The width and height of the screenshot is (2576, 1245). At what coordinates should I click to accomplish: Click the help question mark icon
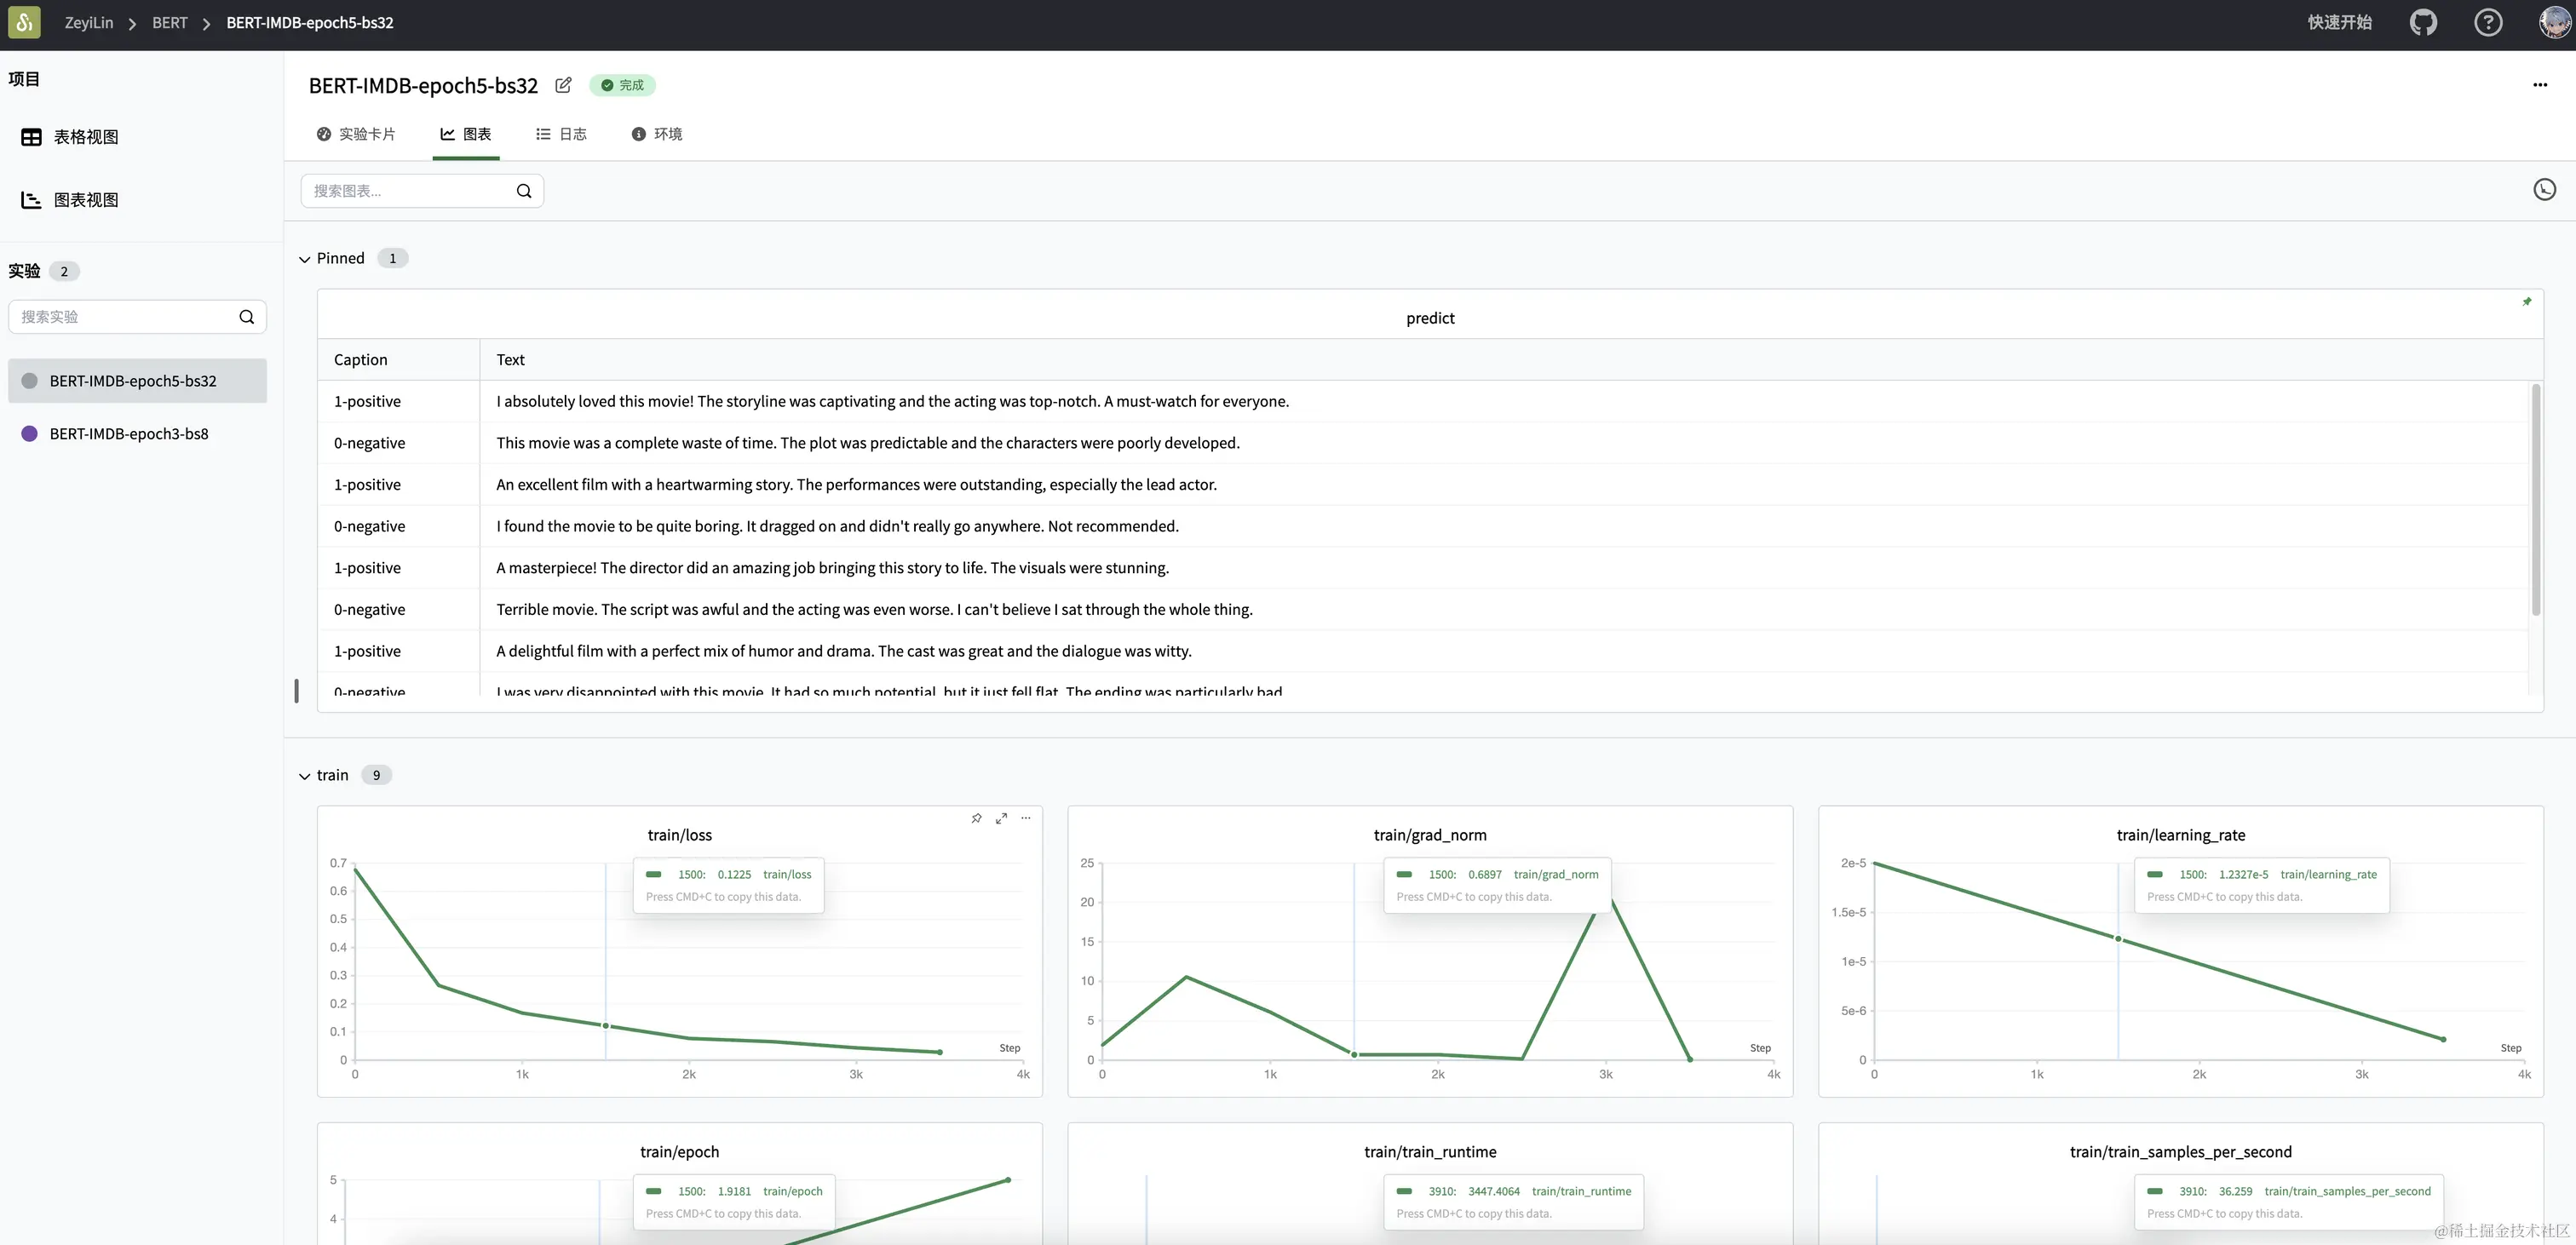click(2487, 22)
